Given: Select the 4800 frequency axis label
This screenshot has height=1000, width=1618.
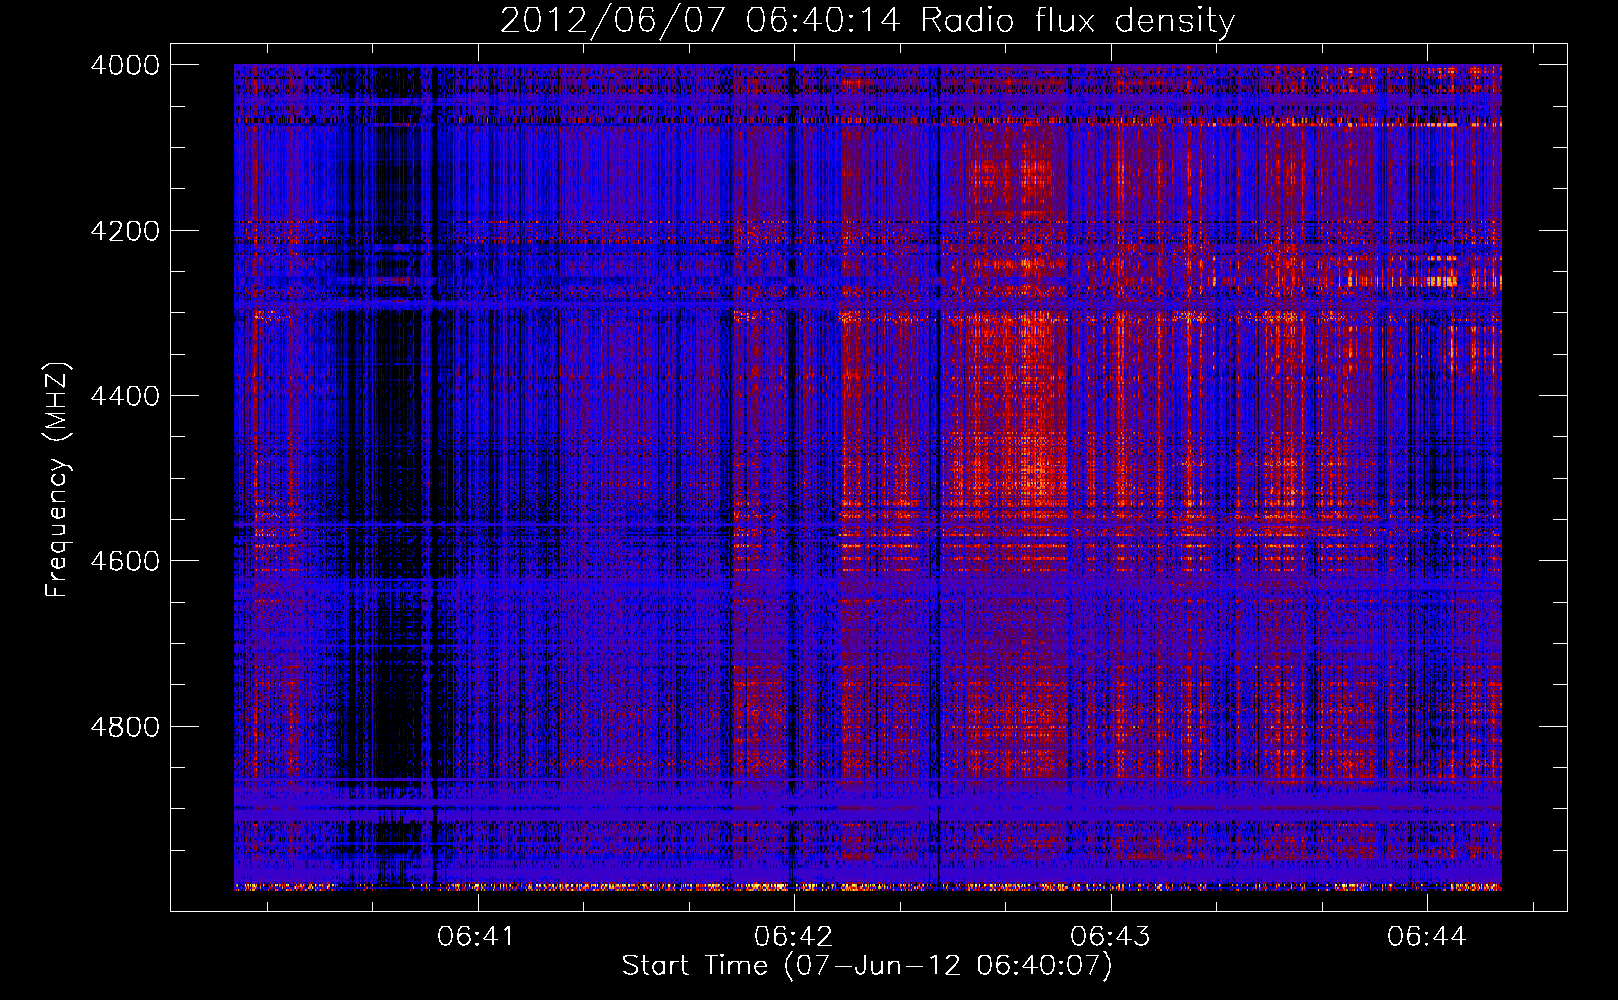Looking at the screenshot, I should (125, 727).
